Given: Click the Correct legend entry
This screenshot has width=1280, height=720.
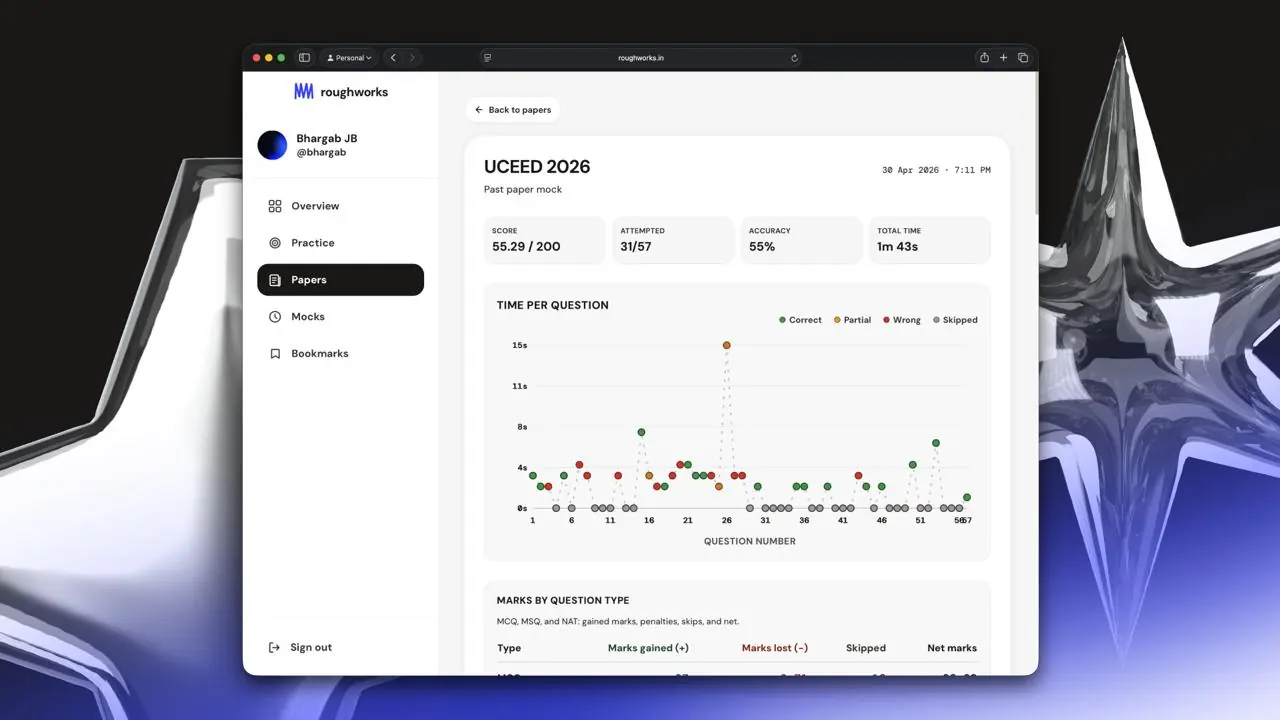Looking at the screenshot, I should point(800,320).
